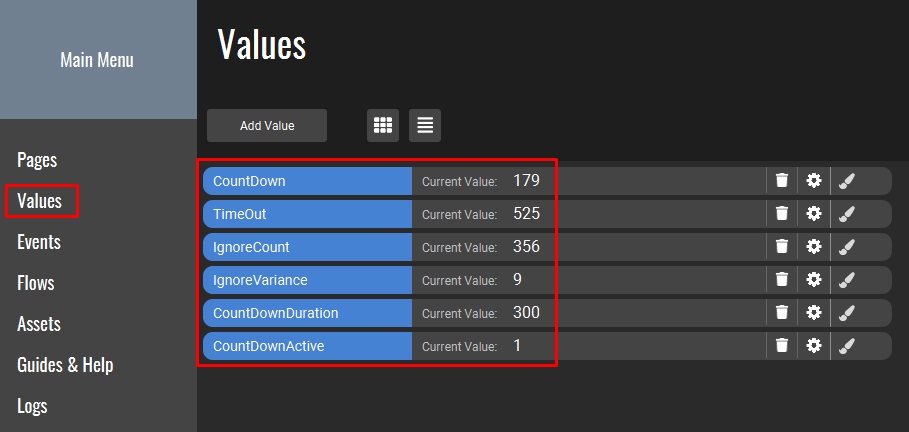Delete the IgnoreVariance value
This screenshot has height=432, width=909.
point(782,280)
